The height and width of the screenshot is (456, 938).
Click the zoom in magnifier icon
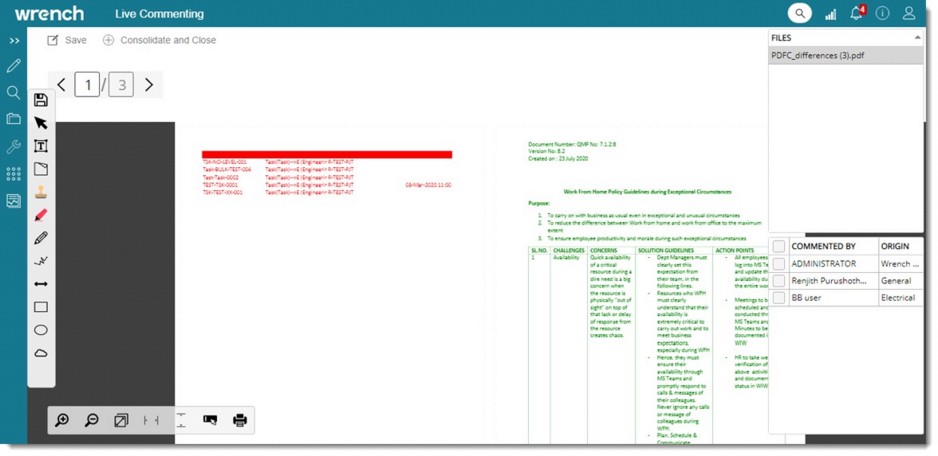pyautogui.click(x=62, y=421)
